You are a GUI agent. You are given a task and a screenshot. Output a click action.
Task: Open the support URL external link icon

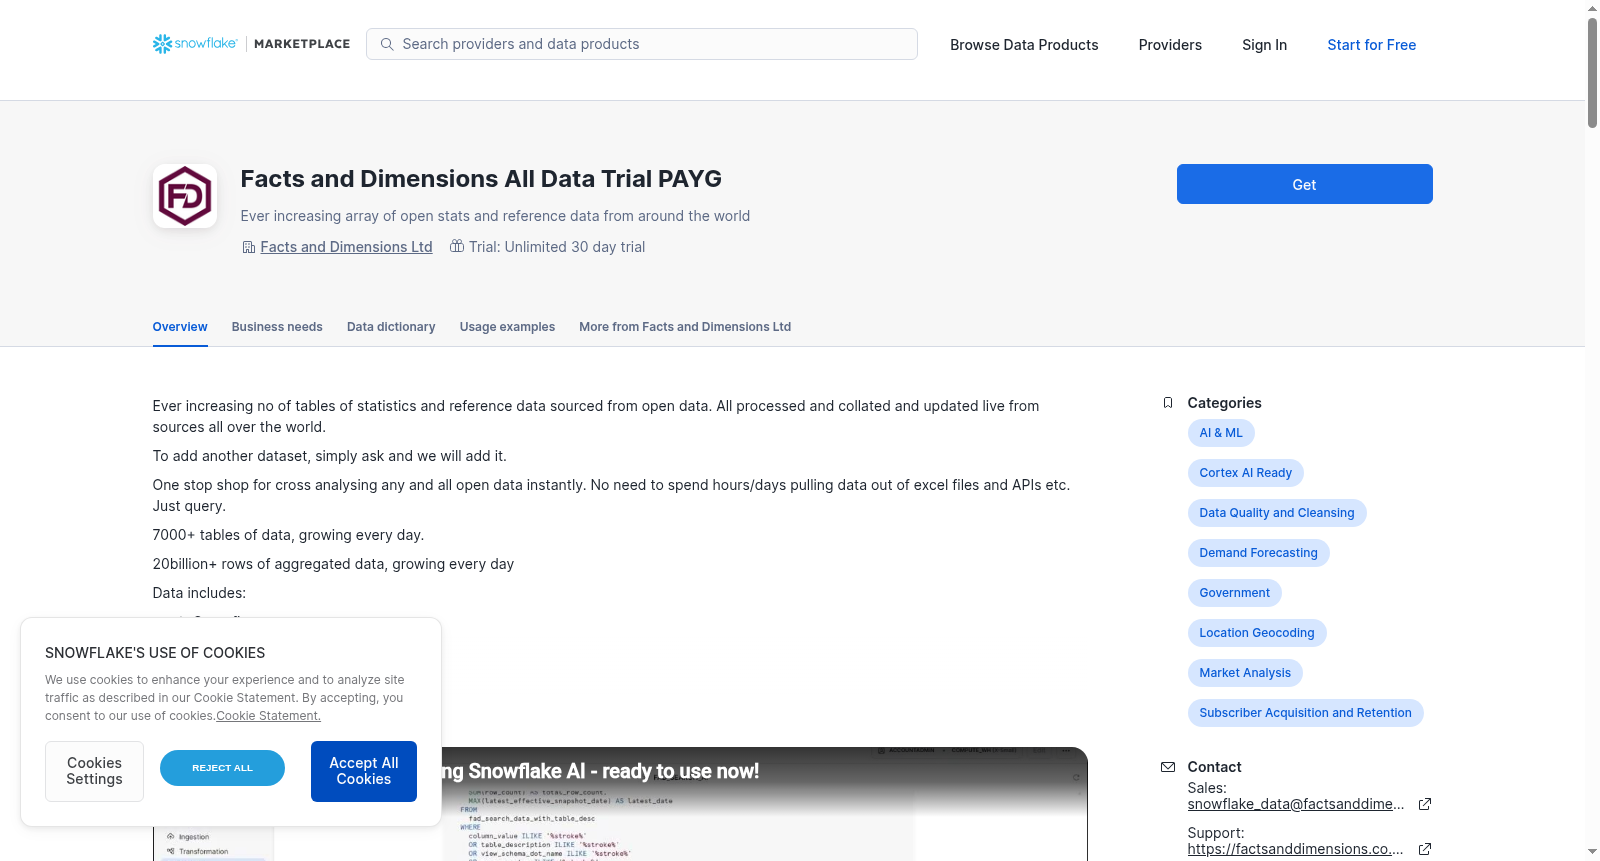[1425, 849]
